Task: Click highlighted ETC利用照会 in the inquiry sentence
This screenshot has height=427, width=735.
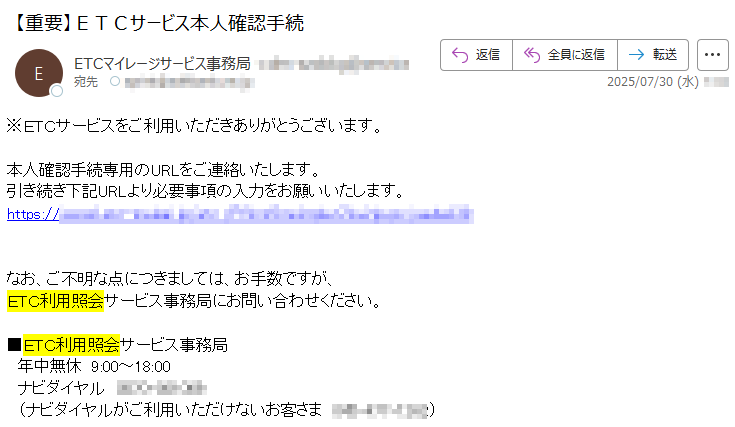Action: [55, 301]
